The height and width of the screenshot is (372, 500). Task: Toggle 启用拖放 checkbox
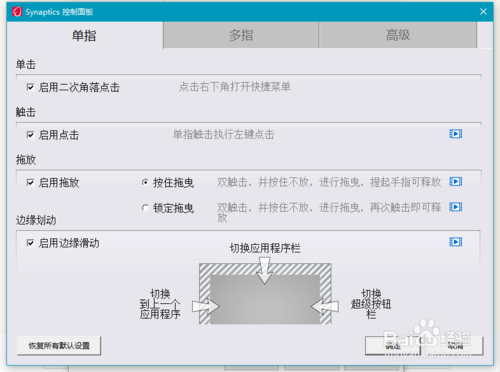tap(30, 183)
